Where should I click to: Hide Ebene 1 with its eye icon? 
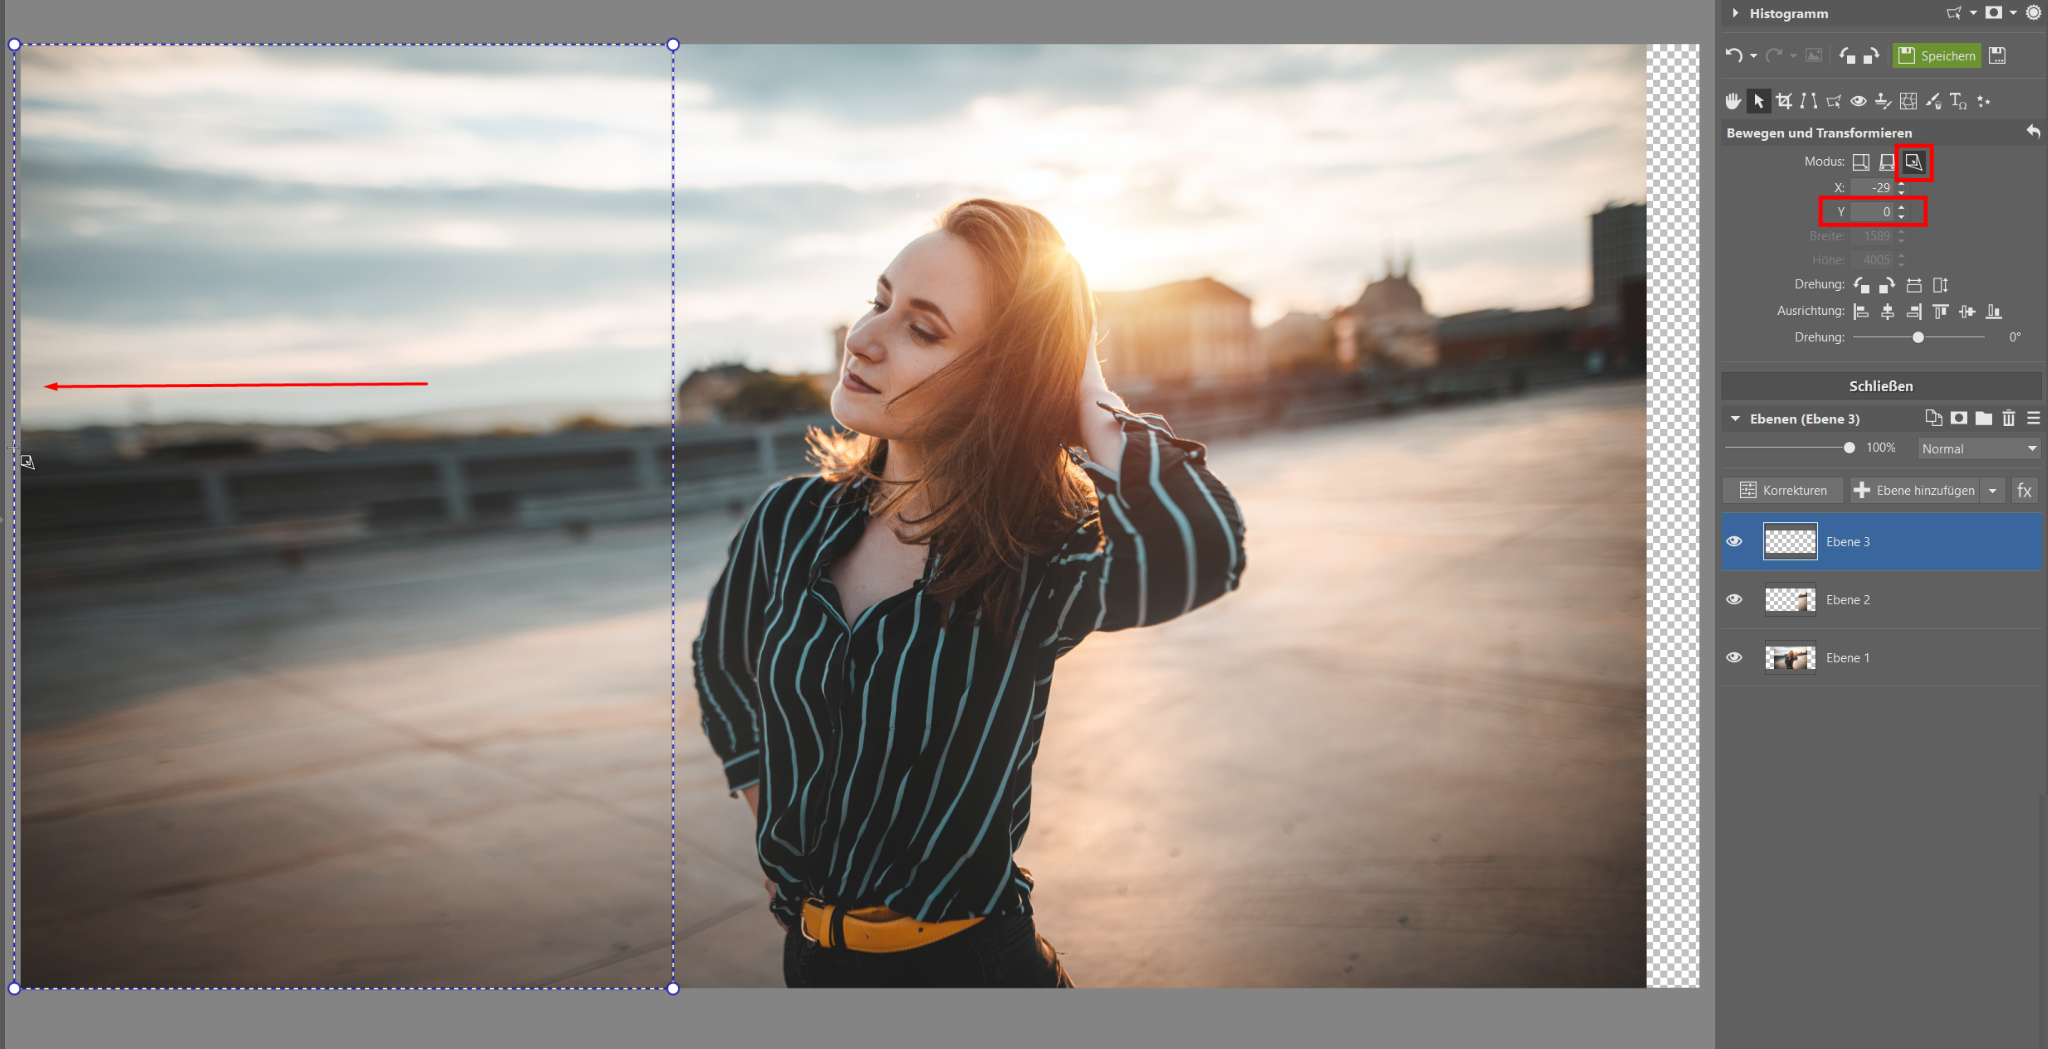click(x=1734, y=657)
